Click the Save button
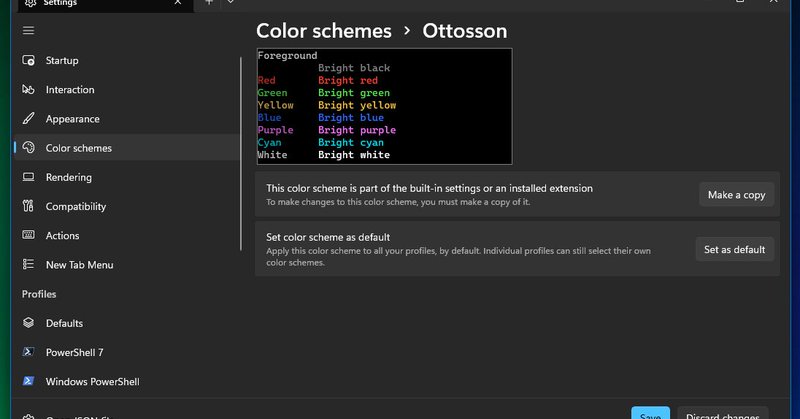 tap(651, 413)
